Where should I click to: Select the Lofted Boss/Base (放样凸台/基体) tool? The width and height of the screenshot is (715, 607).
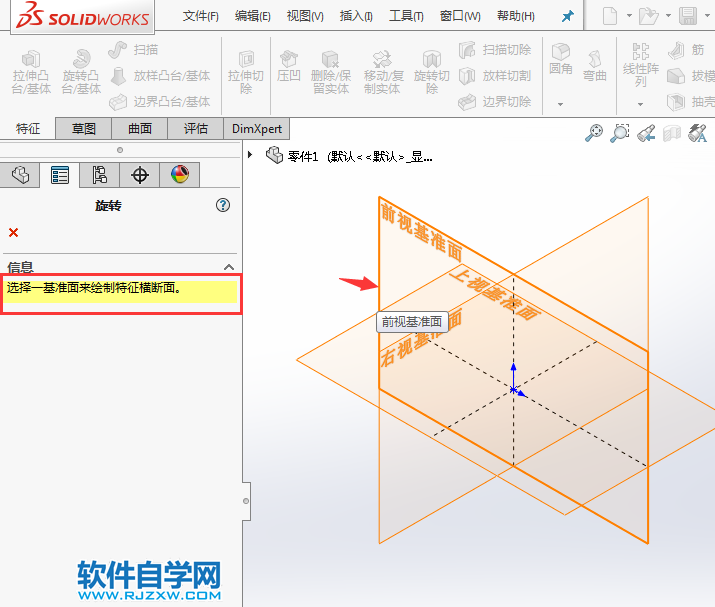(160, 76)
